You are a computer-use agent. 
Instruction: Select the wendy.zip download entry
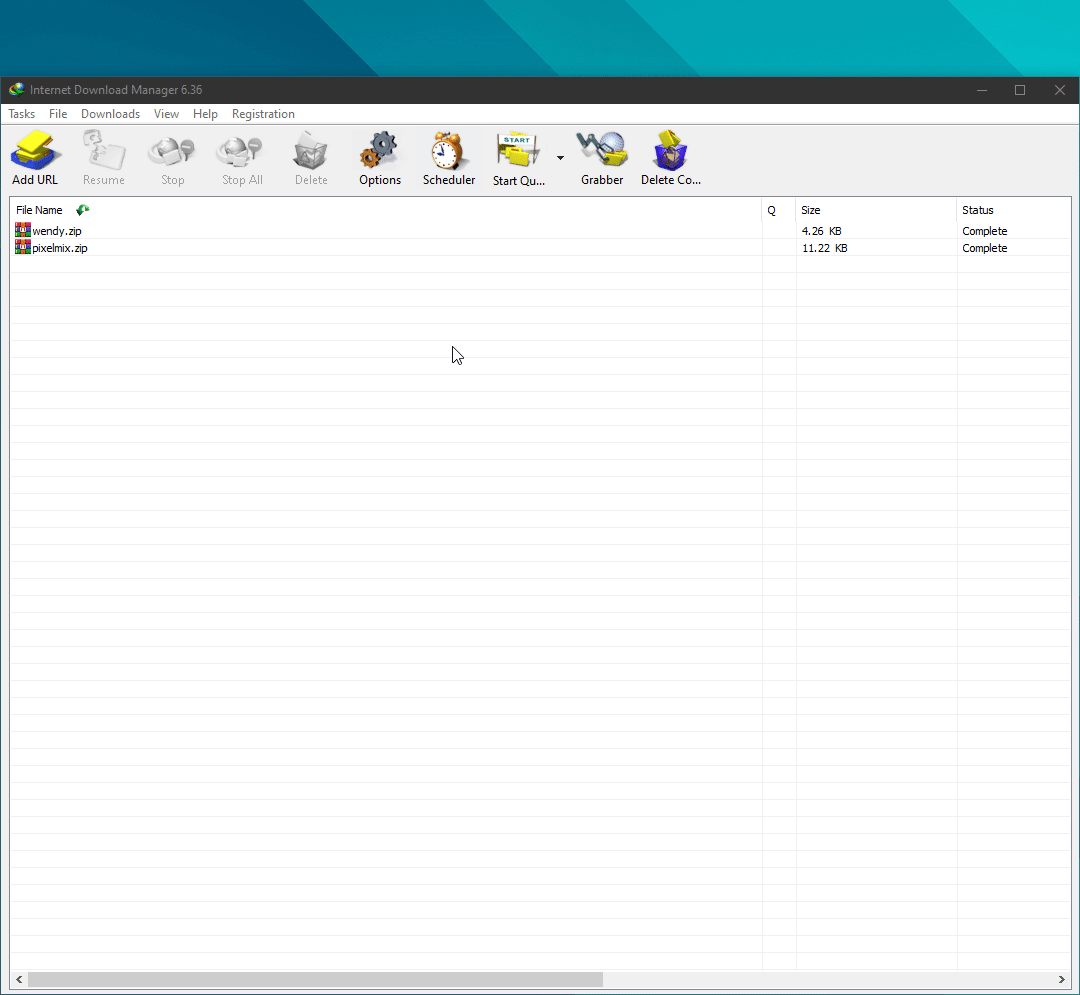(57, 231)
